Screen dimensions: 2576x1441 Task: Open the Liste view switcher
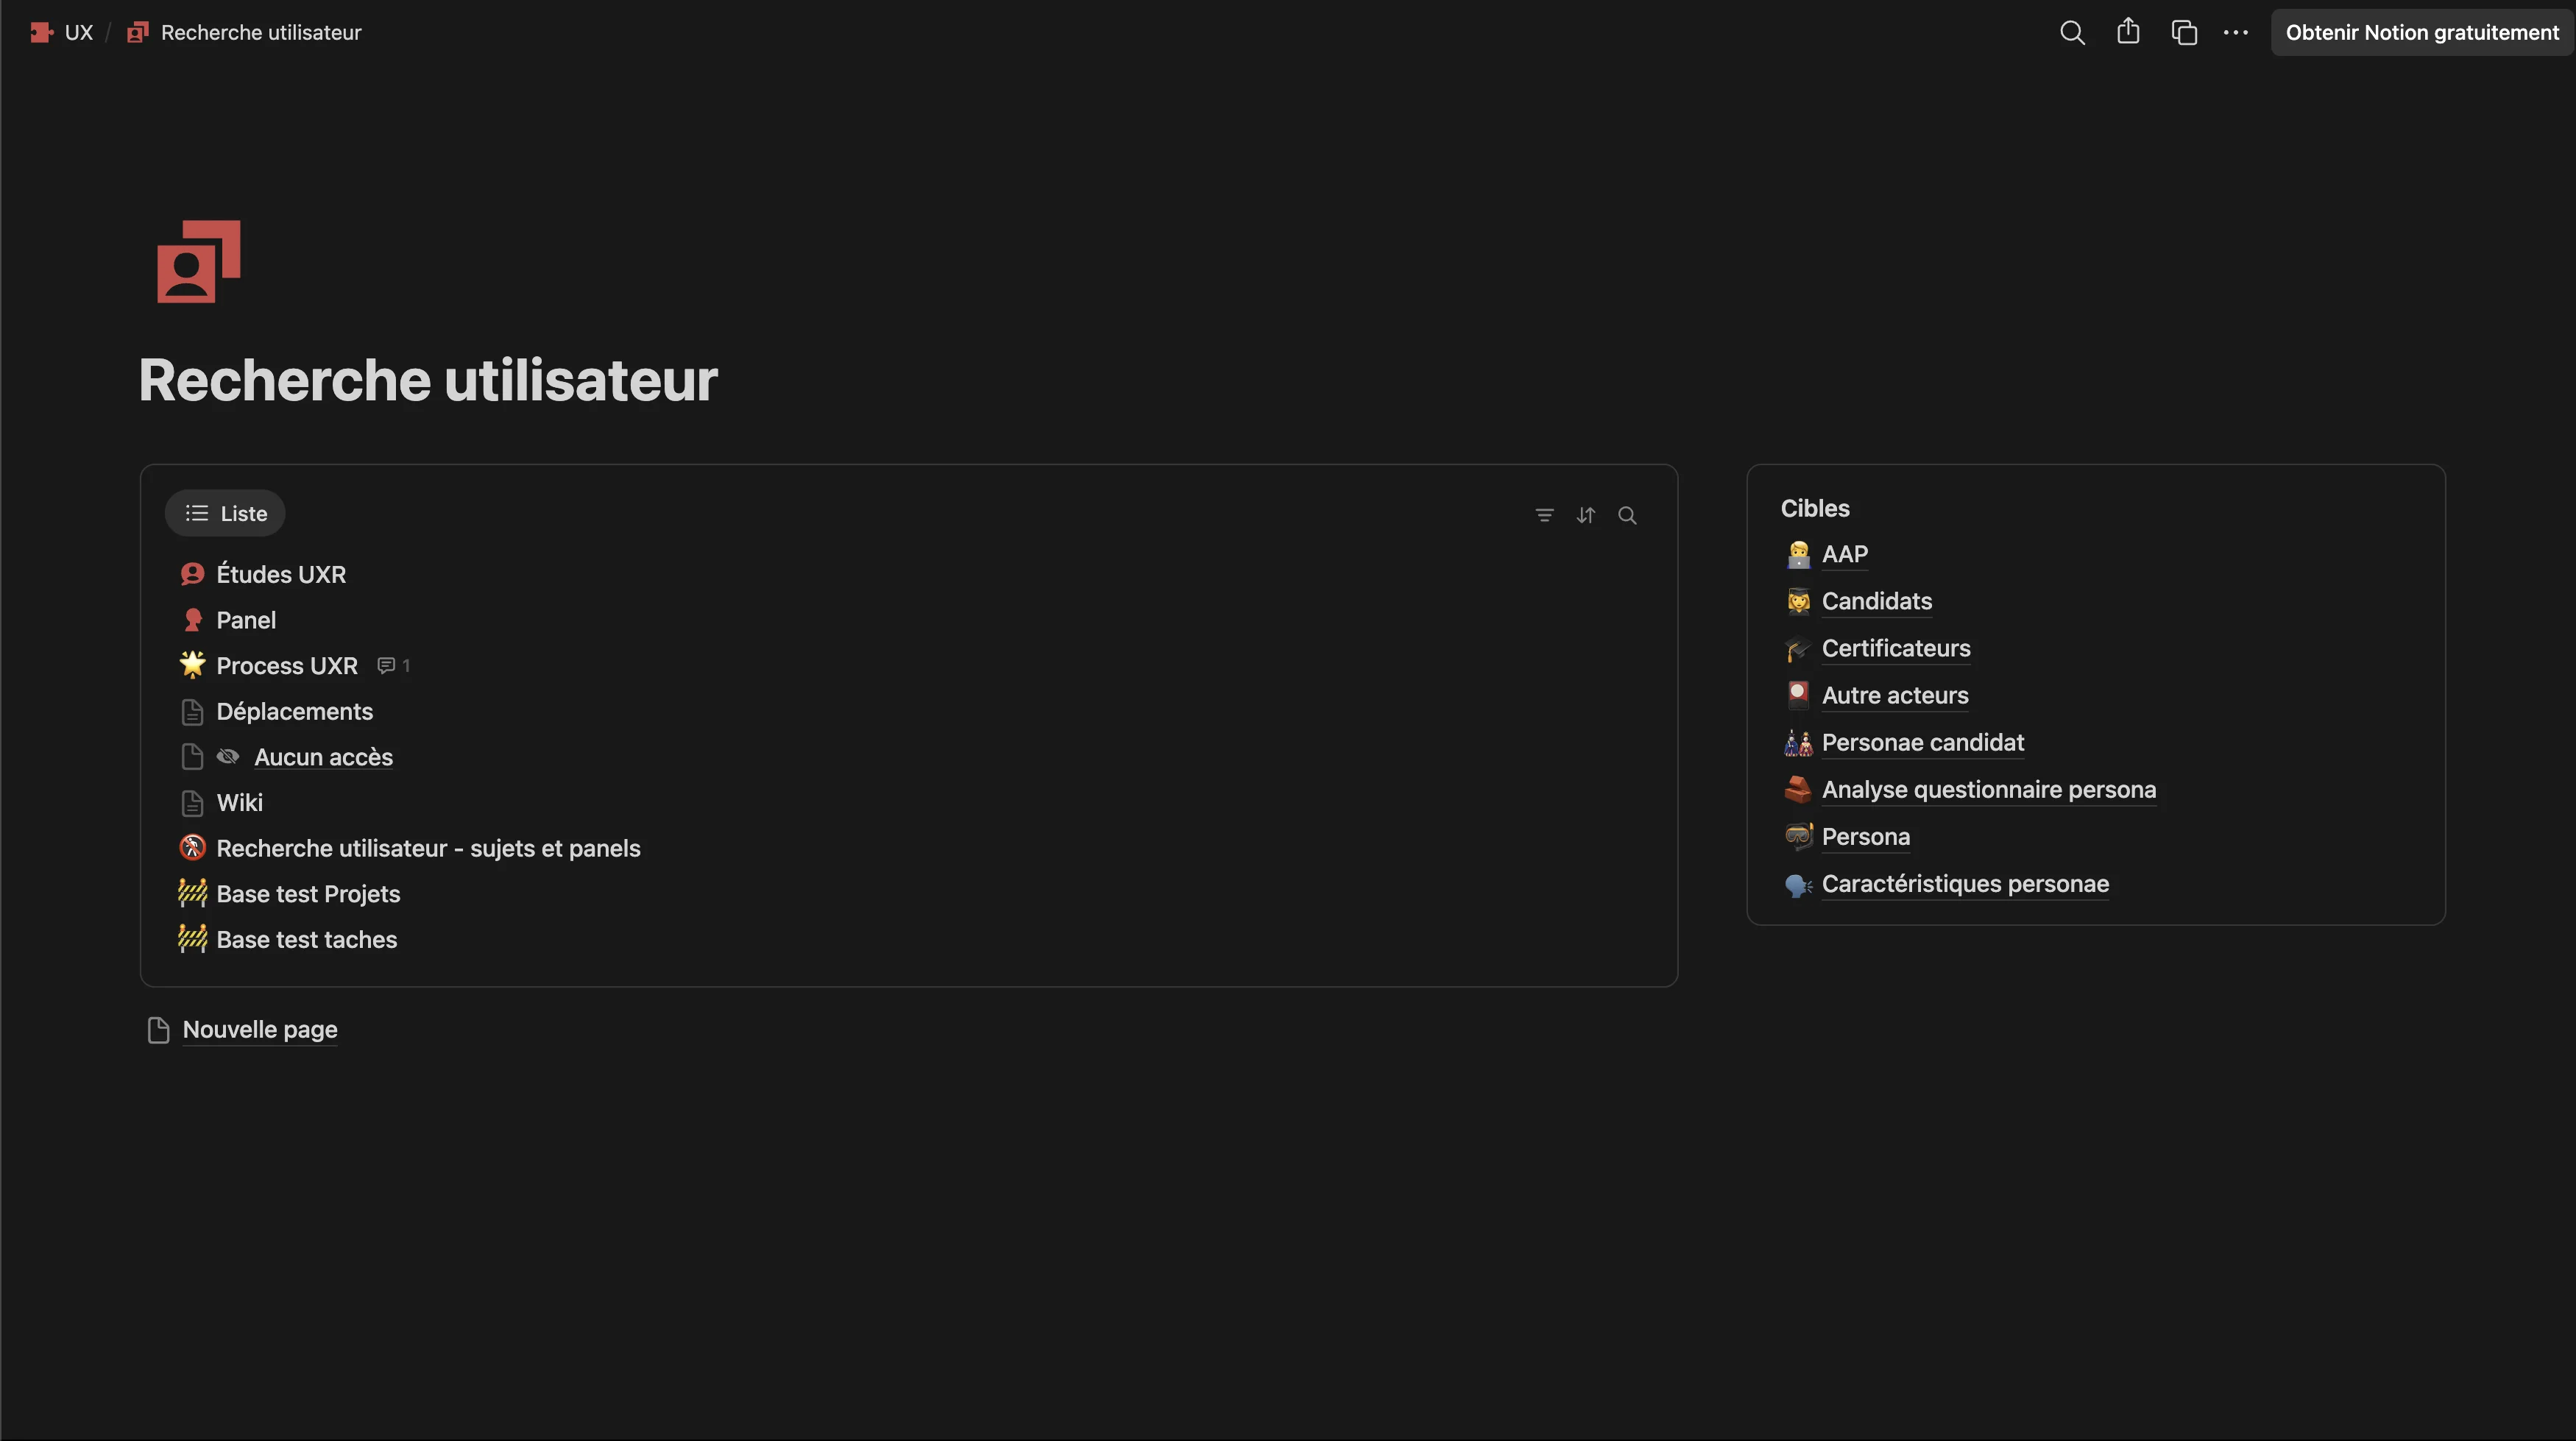(x=224, y=512)
